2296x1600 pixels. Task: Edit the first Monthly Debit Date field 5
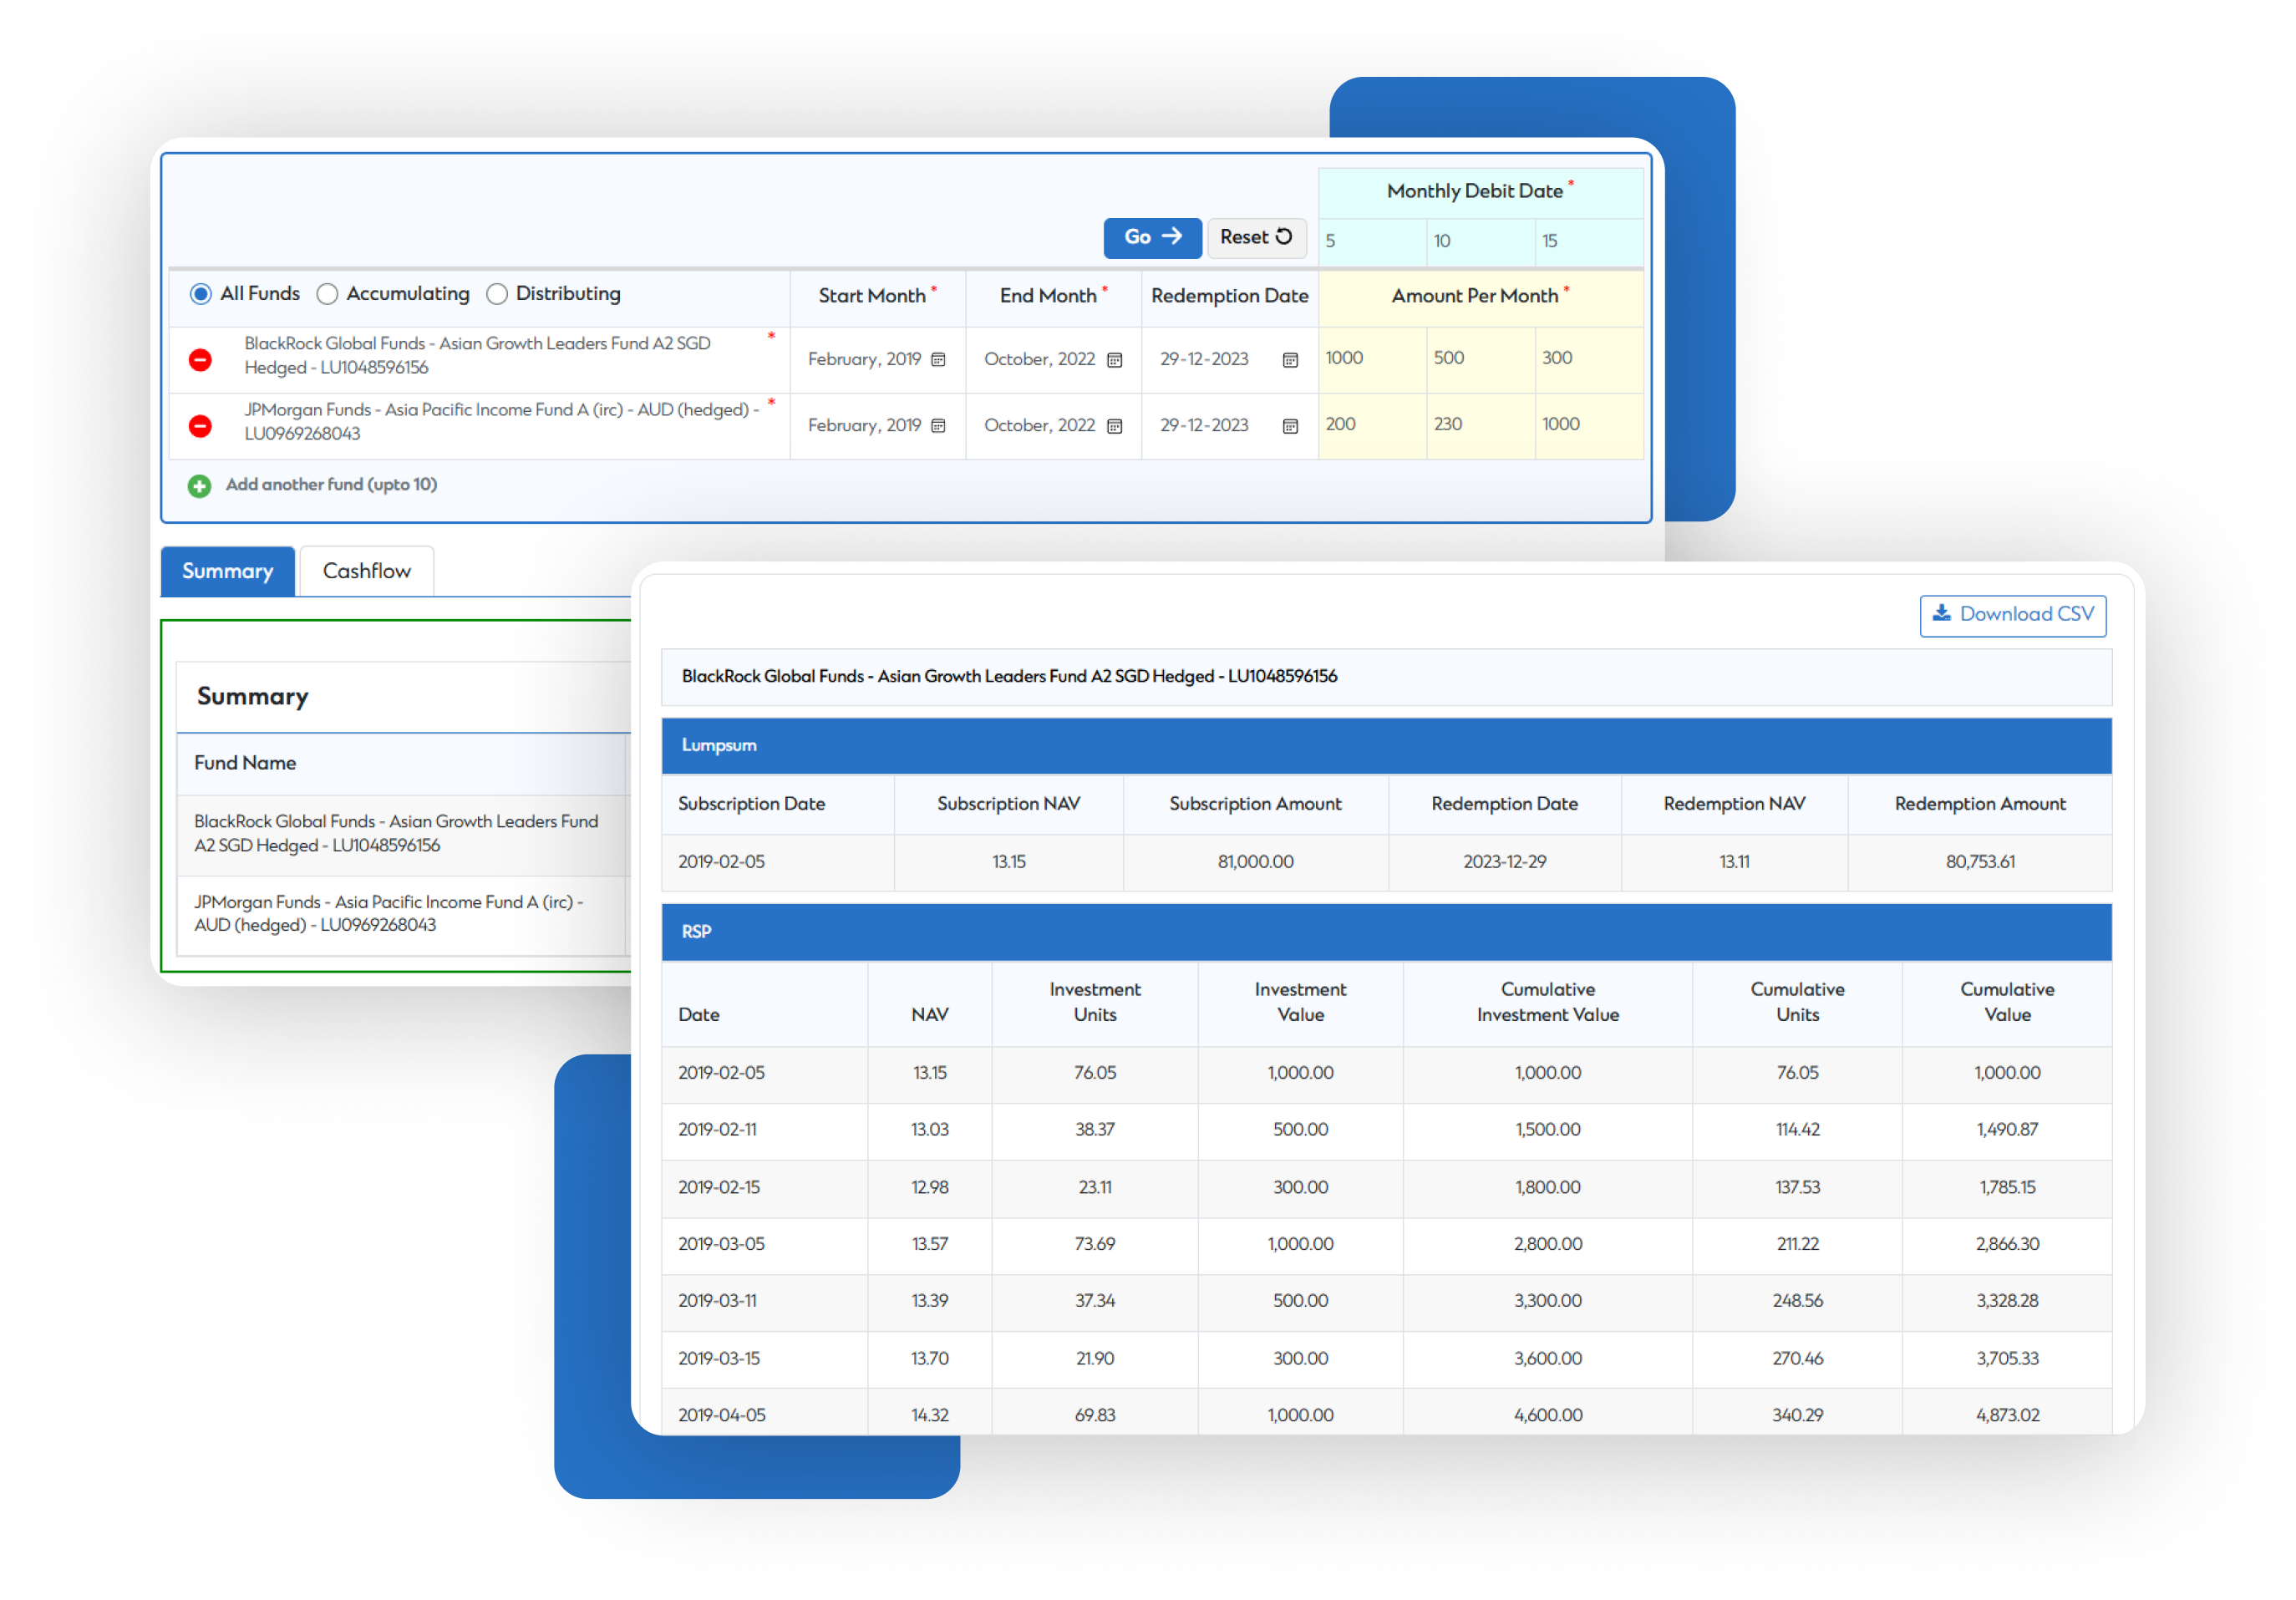tap(1372, 241)
